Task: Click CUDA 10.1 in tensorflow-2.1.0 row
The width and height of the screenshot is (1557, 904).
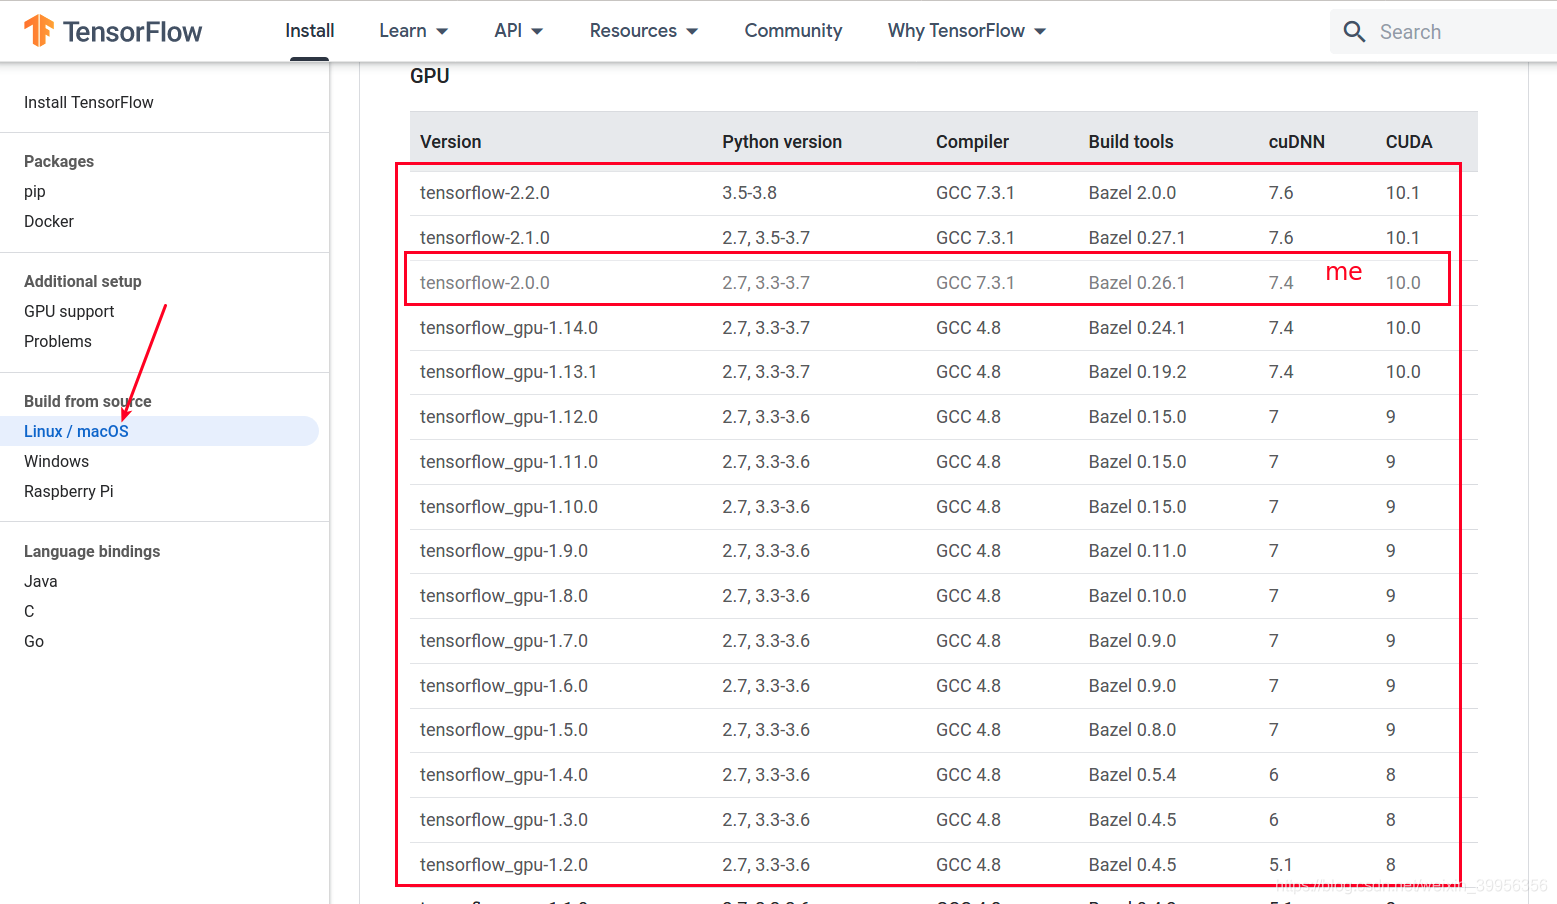Action: pyautogui.click(x=1402, y=238)
